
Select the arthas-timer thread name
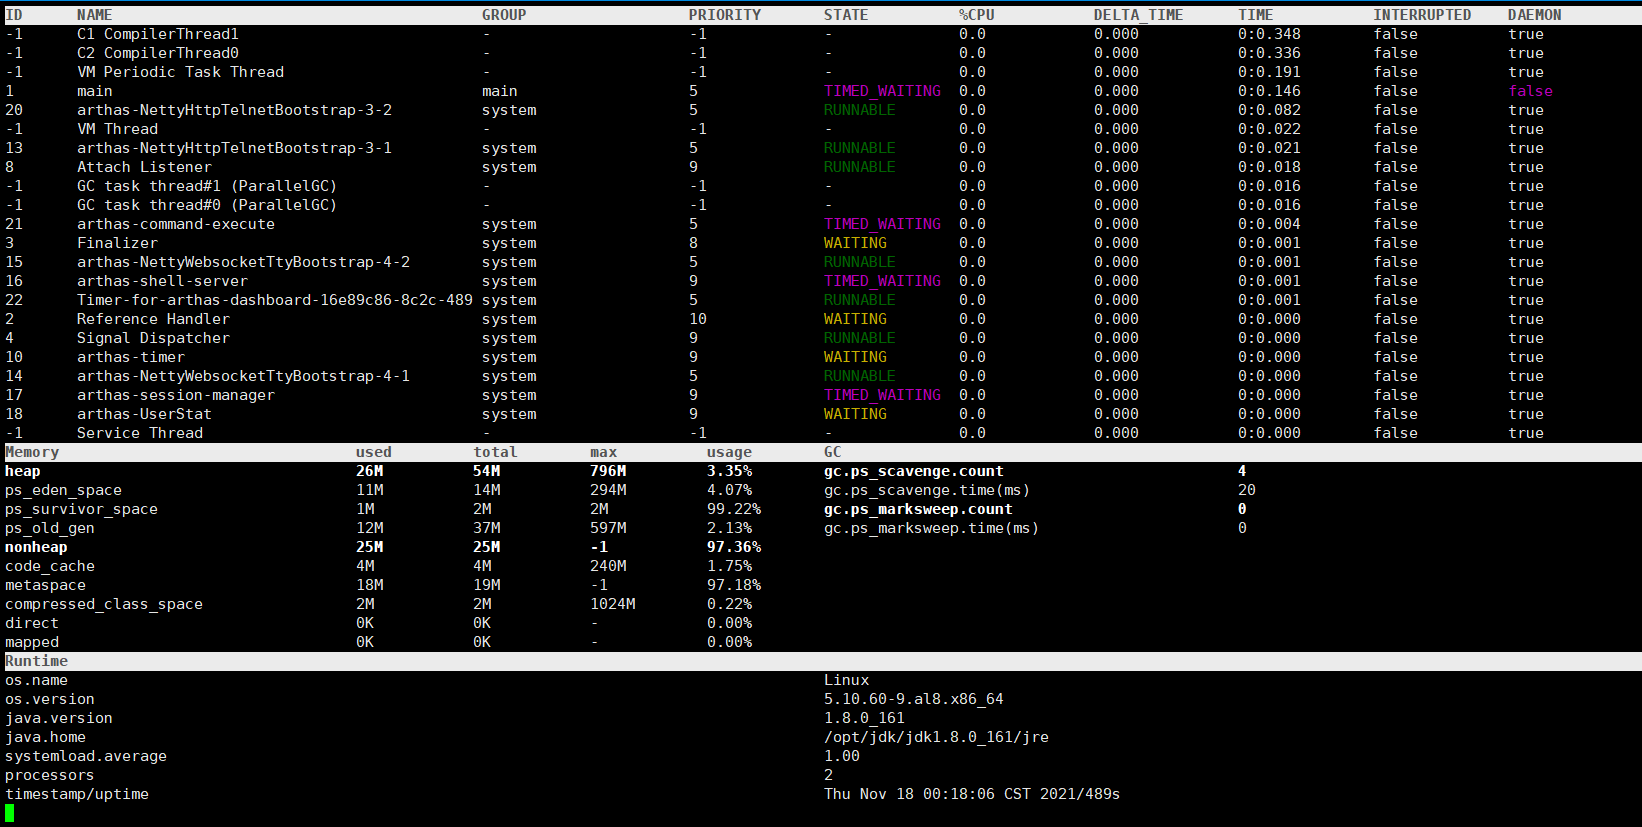click(131, 357)
